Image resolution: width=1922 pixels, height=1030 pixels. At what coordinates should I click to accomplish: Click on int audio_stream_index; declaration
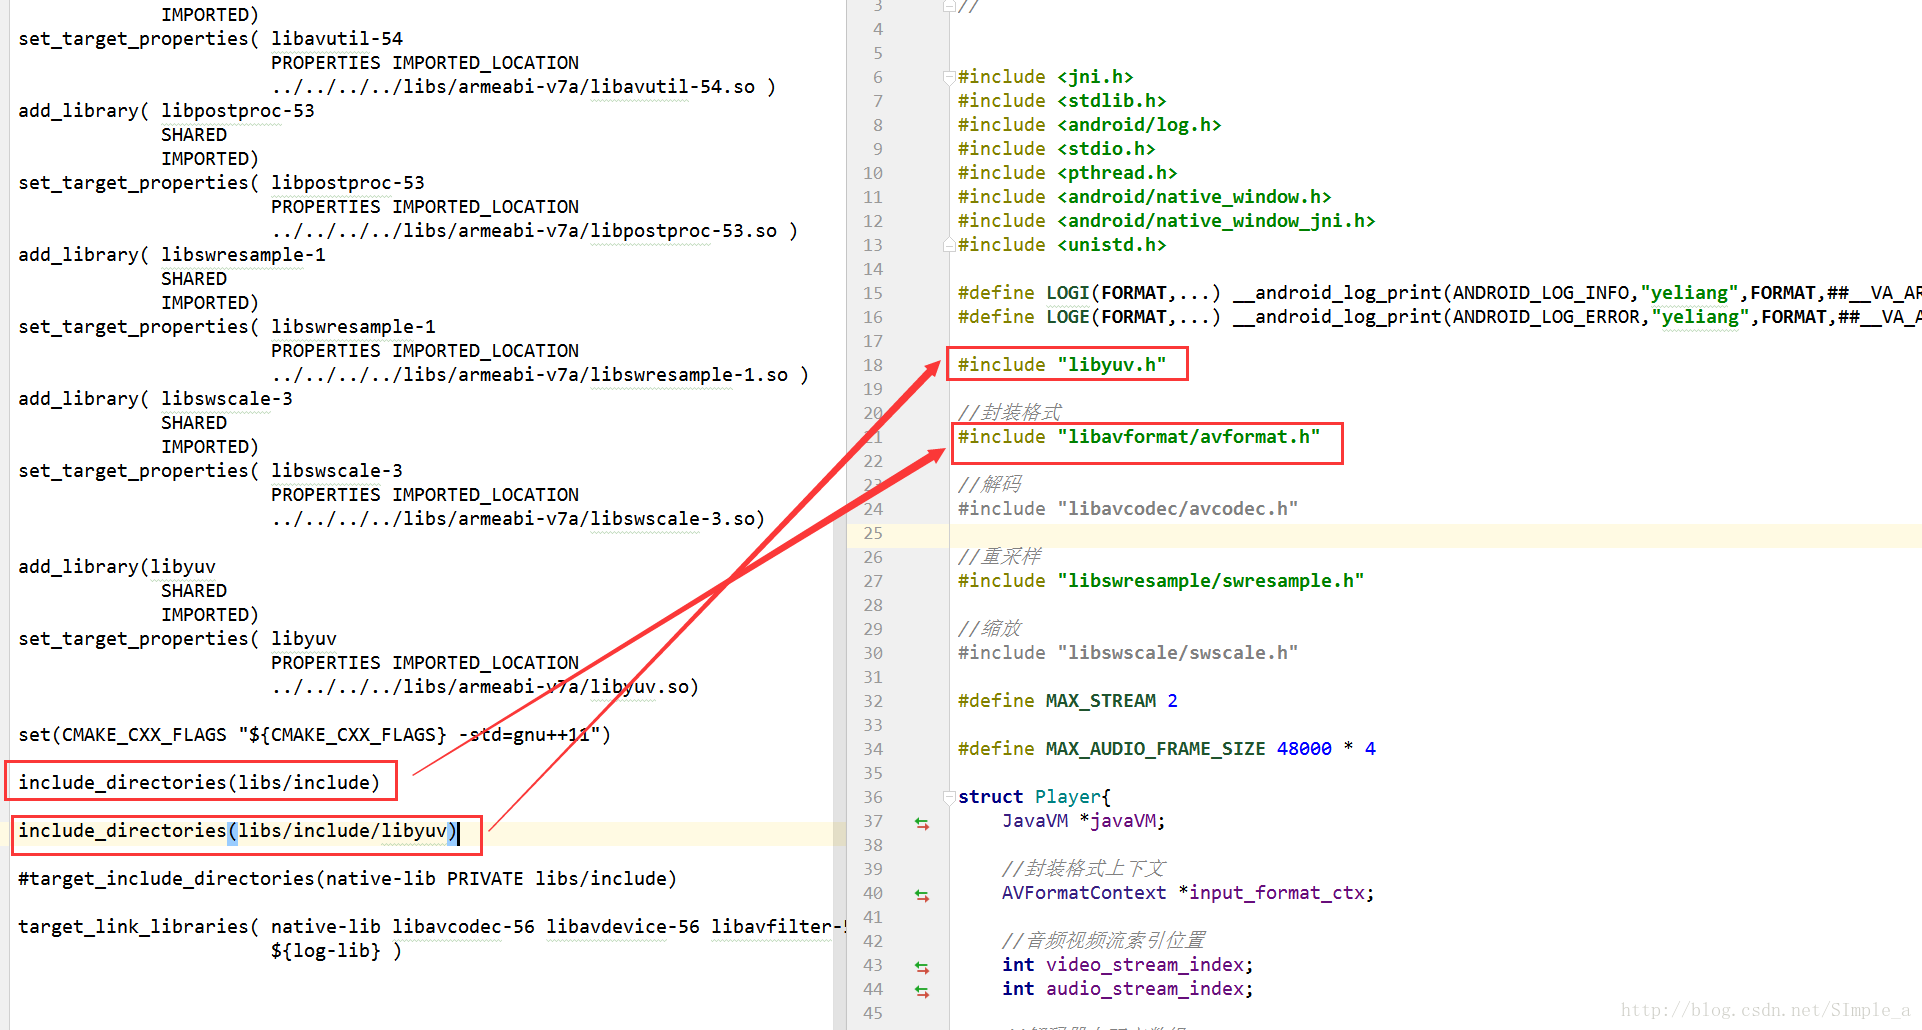1128,988
